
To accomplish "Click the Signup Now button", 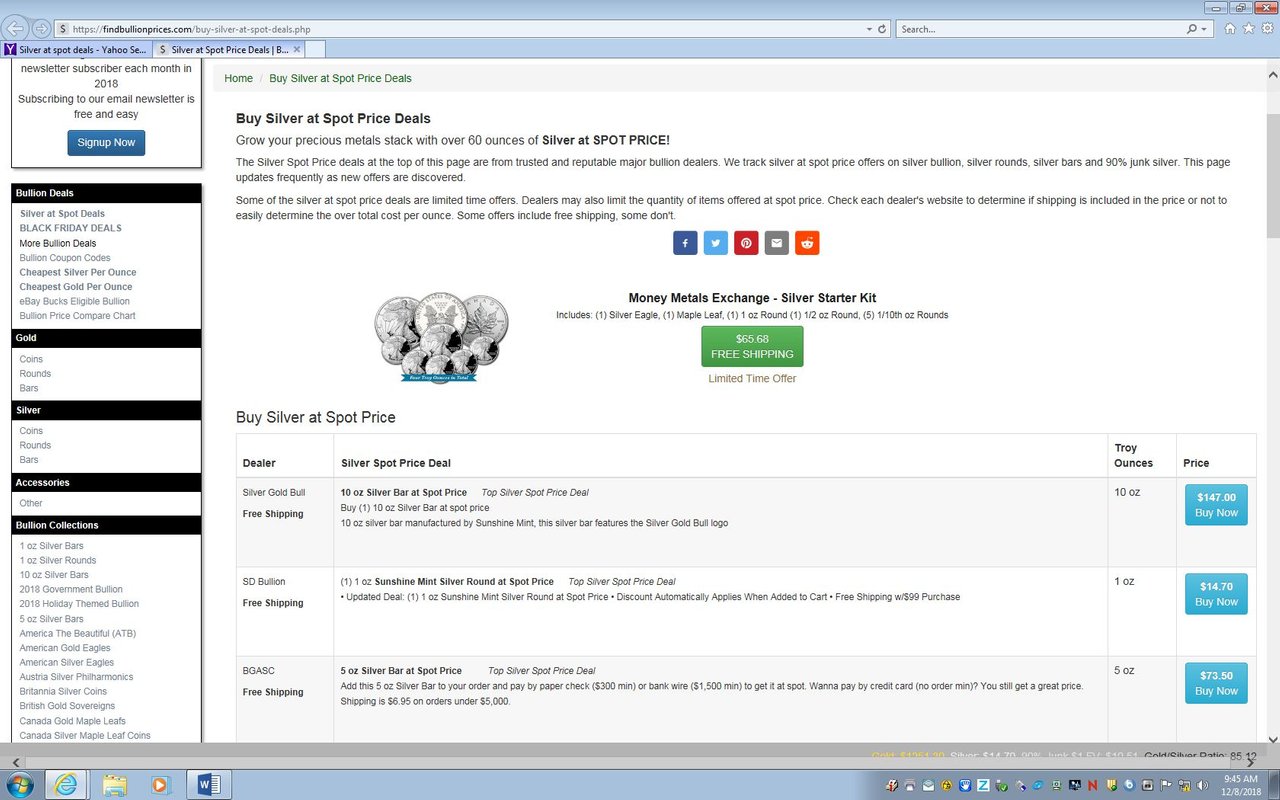I will tap(106, 143).
